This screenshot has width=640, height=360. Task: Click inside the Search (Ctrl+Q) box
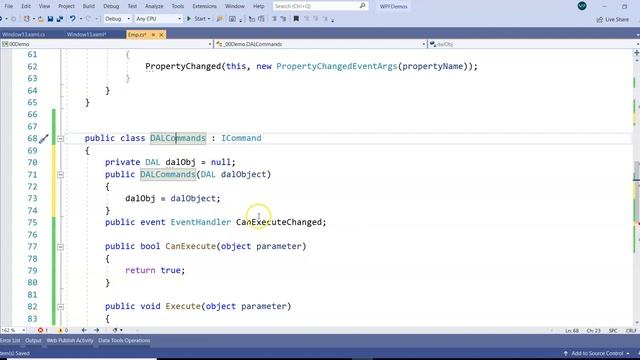coord(320,6)
